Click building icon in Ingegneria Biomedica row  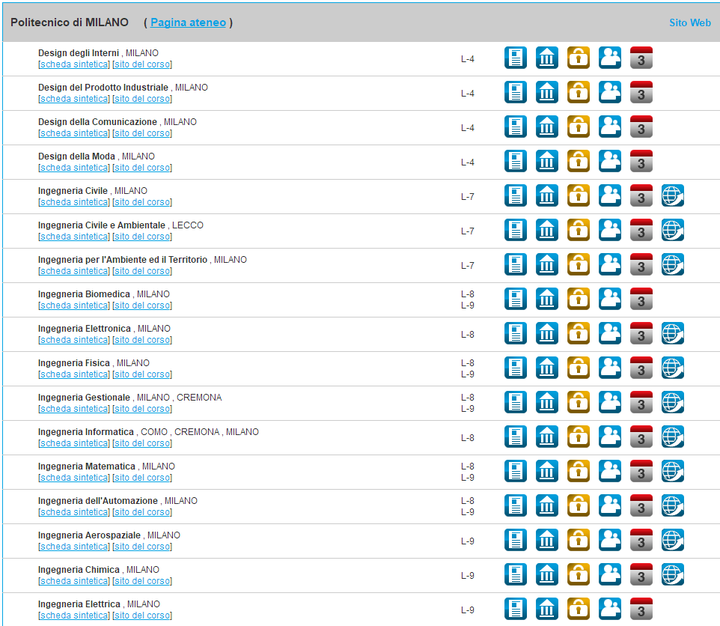click(547, 299)
